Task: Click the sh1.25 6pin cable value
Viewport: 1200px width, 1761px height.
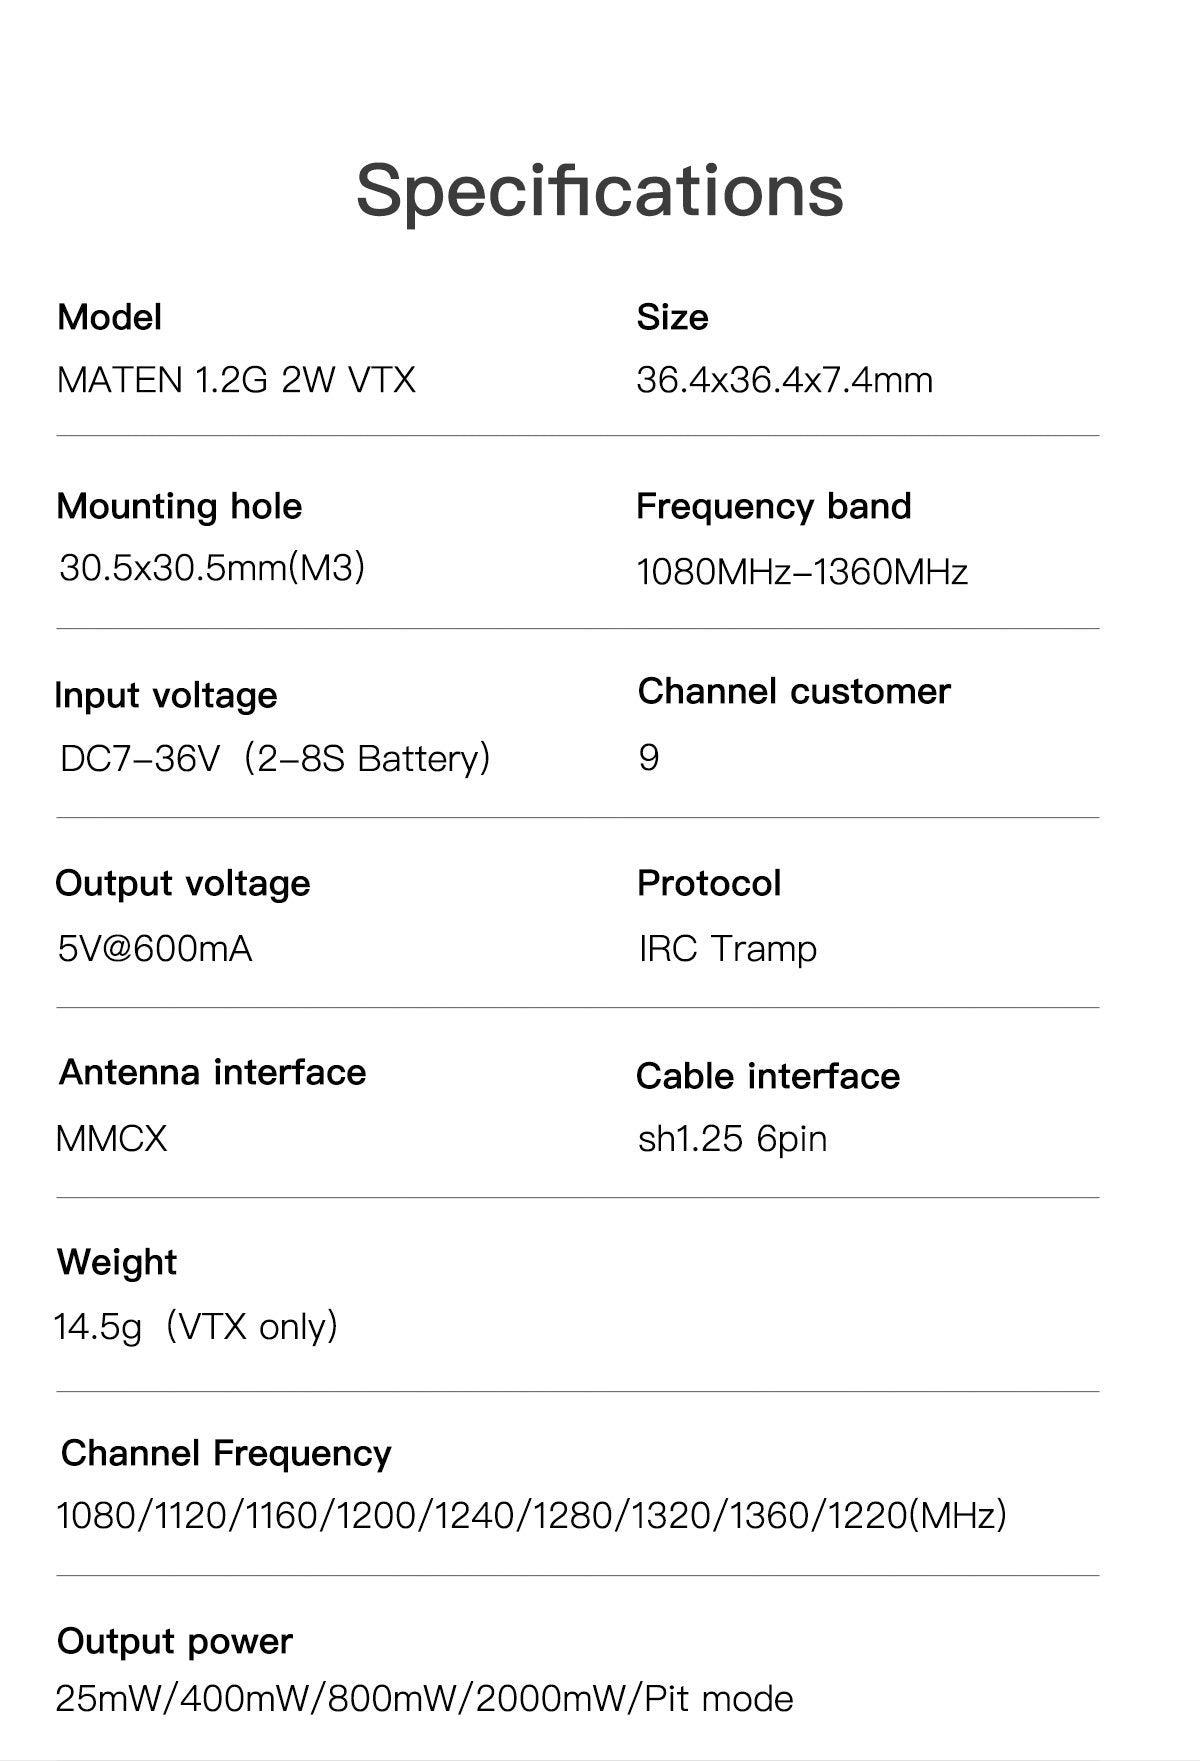Action: (x=733, y=1138)
